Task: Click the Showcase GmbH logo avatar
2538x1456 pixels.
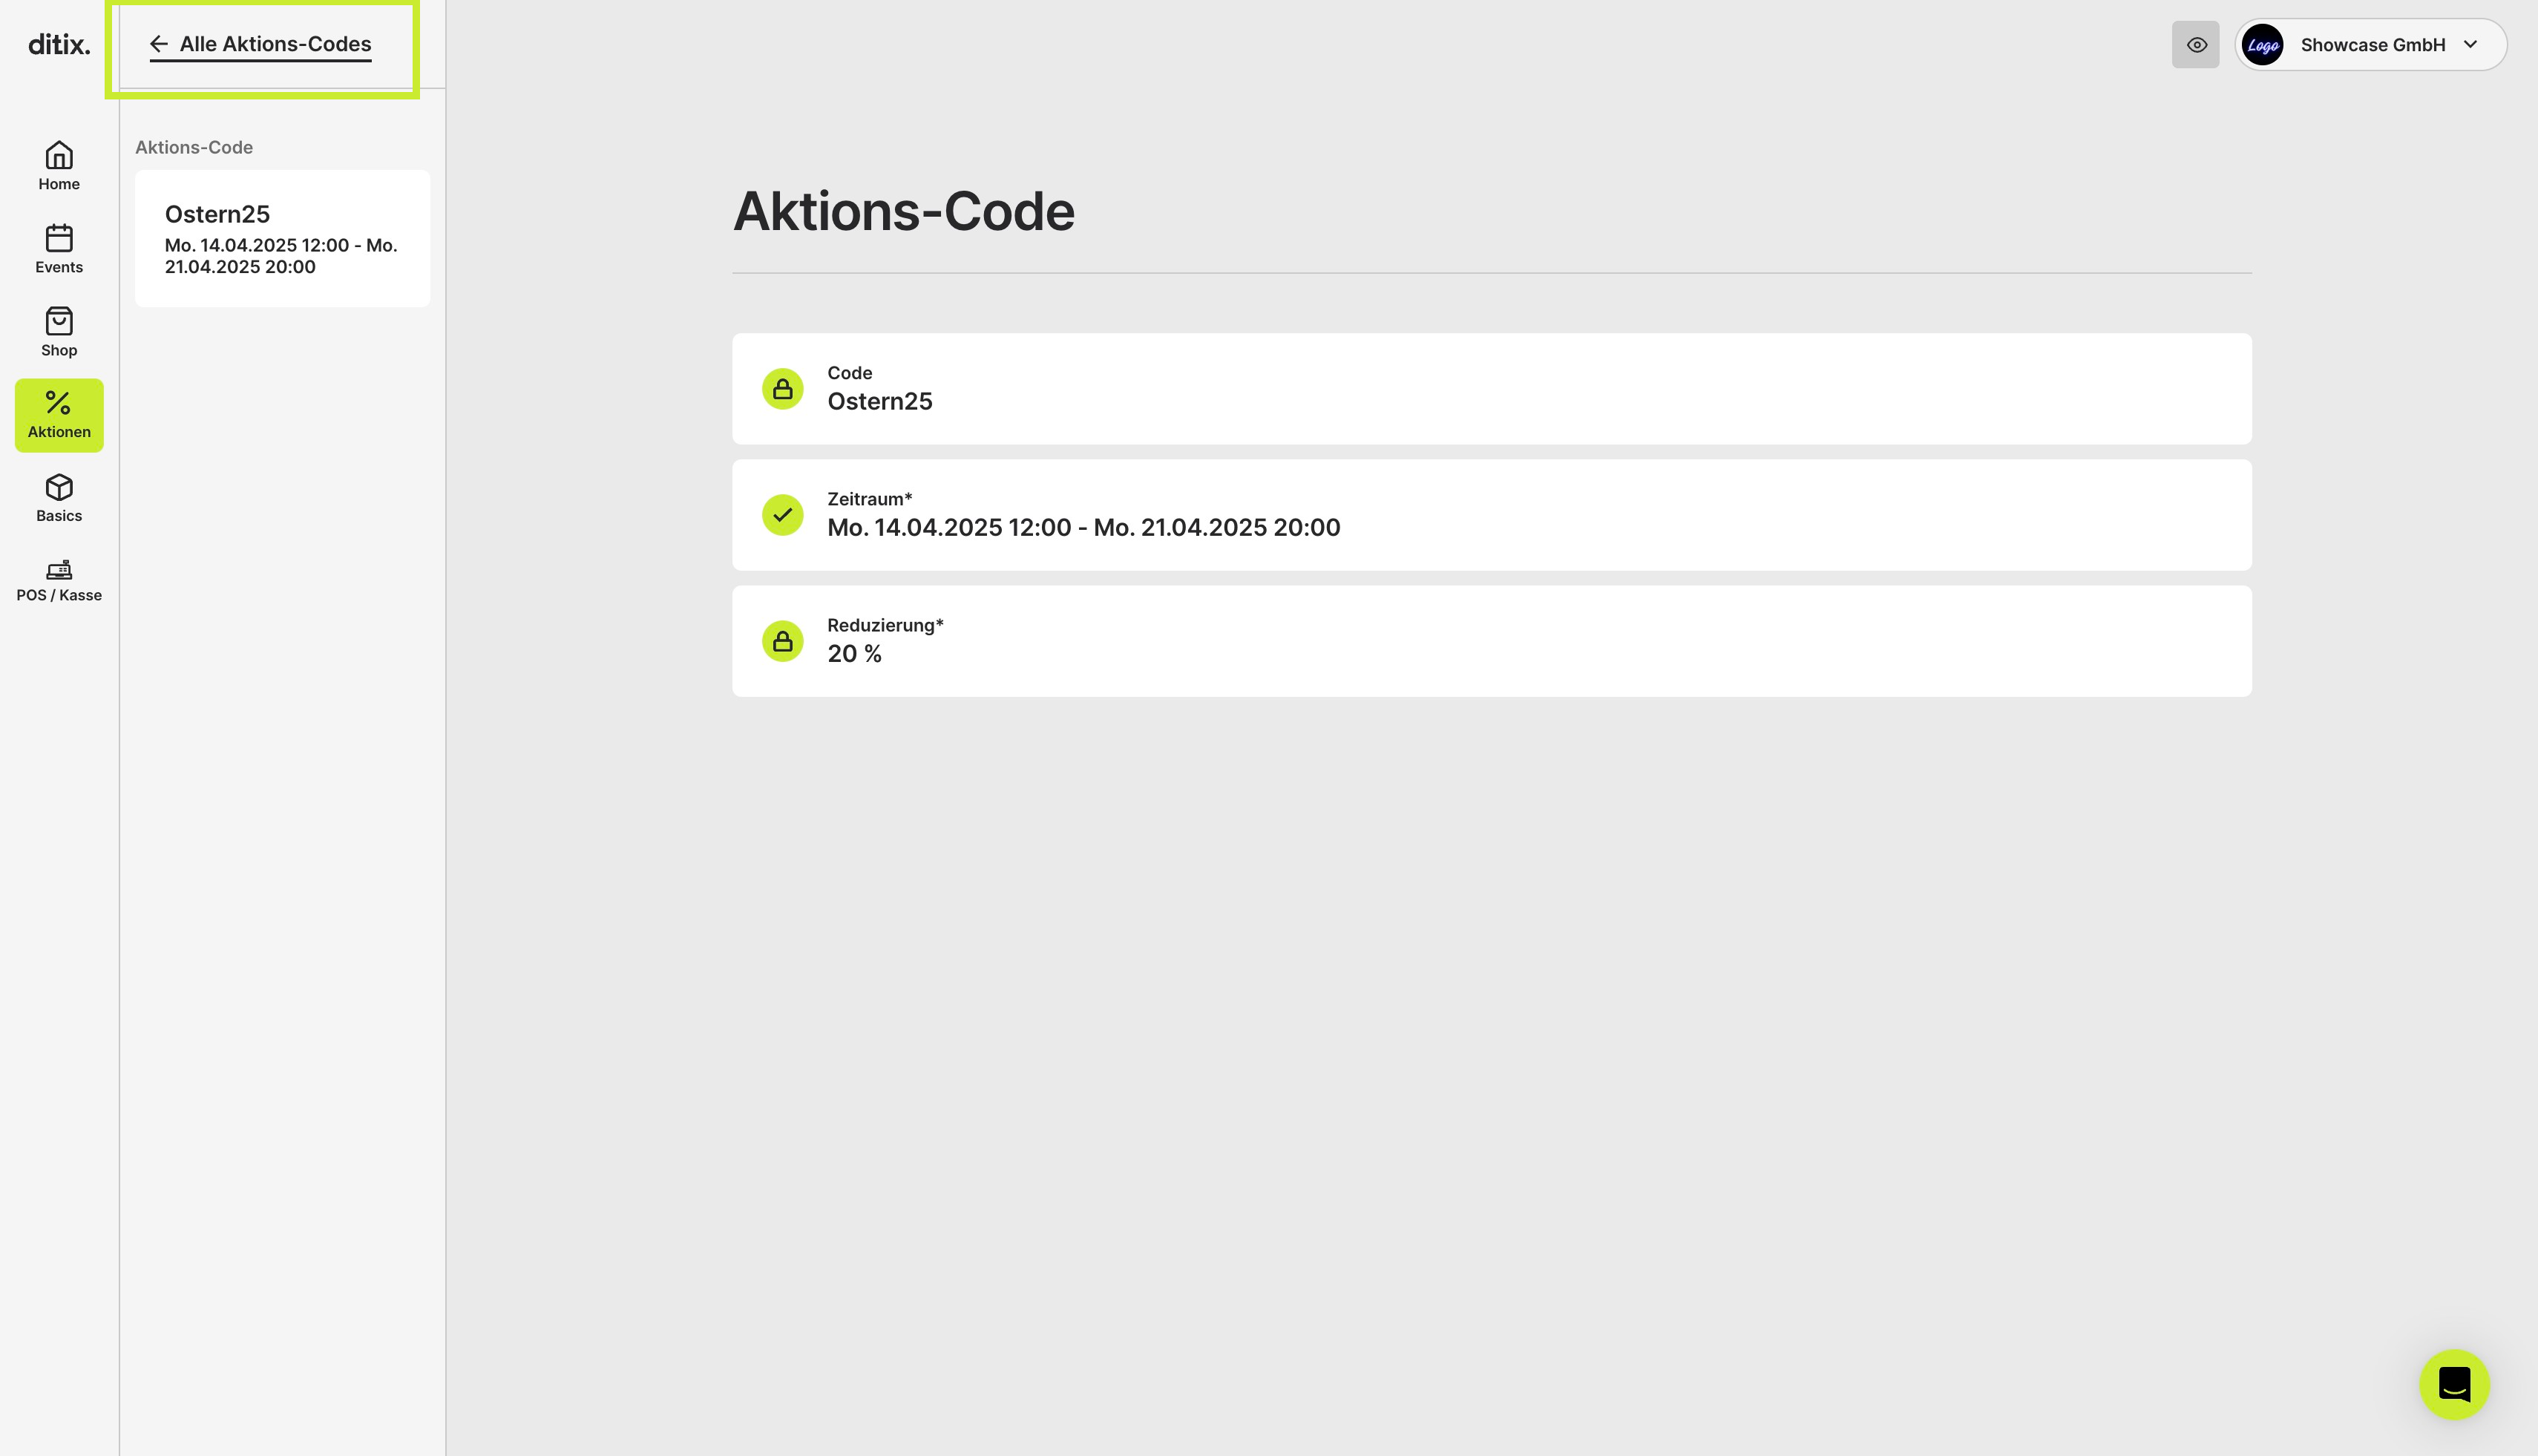Action: pyautogui.click(x=2263, y=45)
